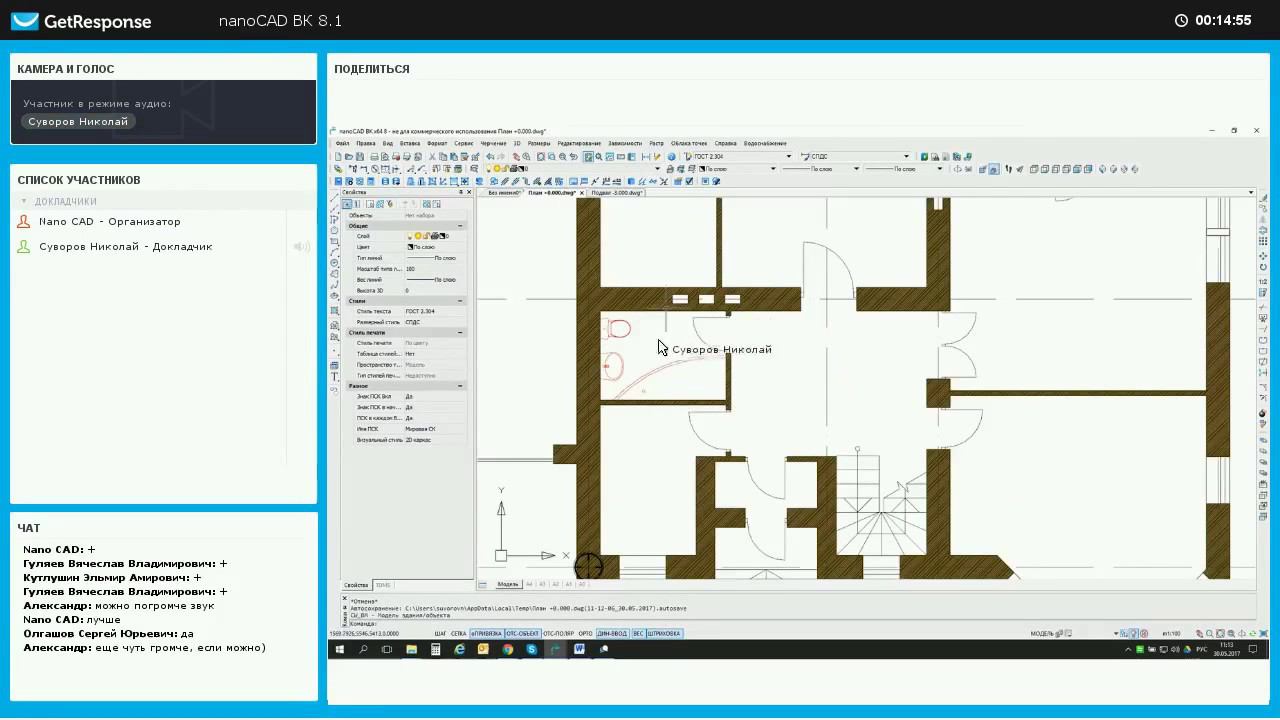Toggle ОТС-ОБЪЕКТ tracking

click(x=523, y=633)
